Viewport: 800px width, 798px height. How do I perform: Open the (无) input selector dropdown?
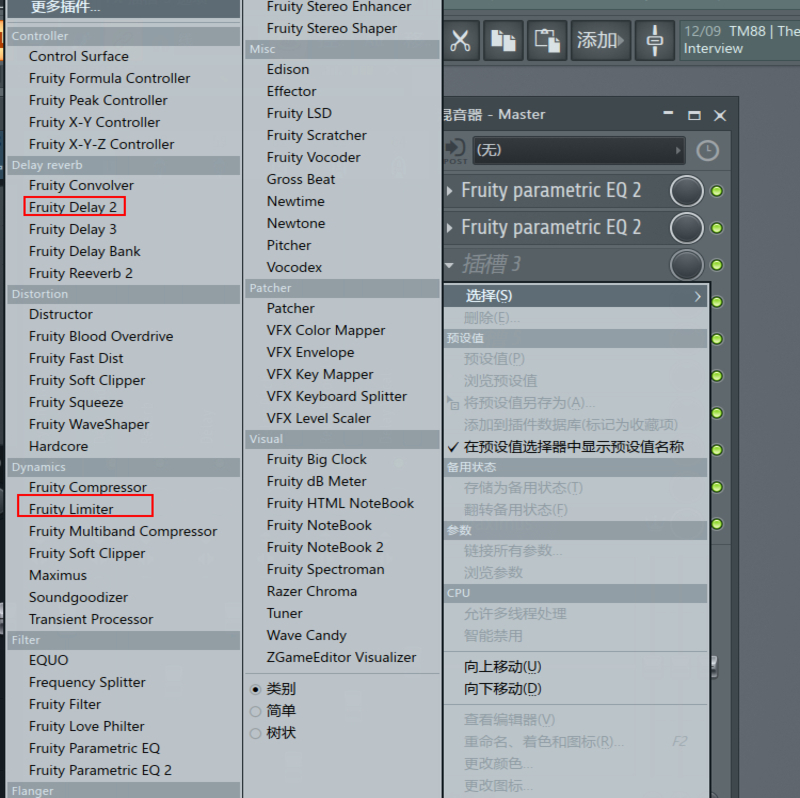579,150
